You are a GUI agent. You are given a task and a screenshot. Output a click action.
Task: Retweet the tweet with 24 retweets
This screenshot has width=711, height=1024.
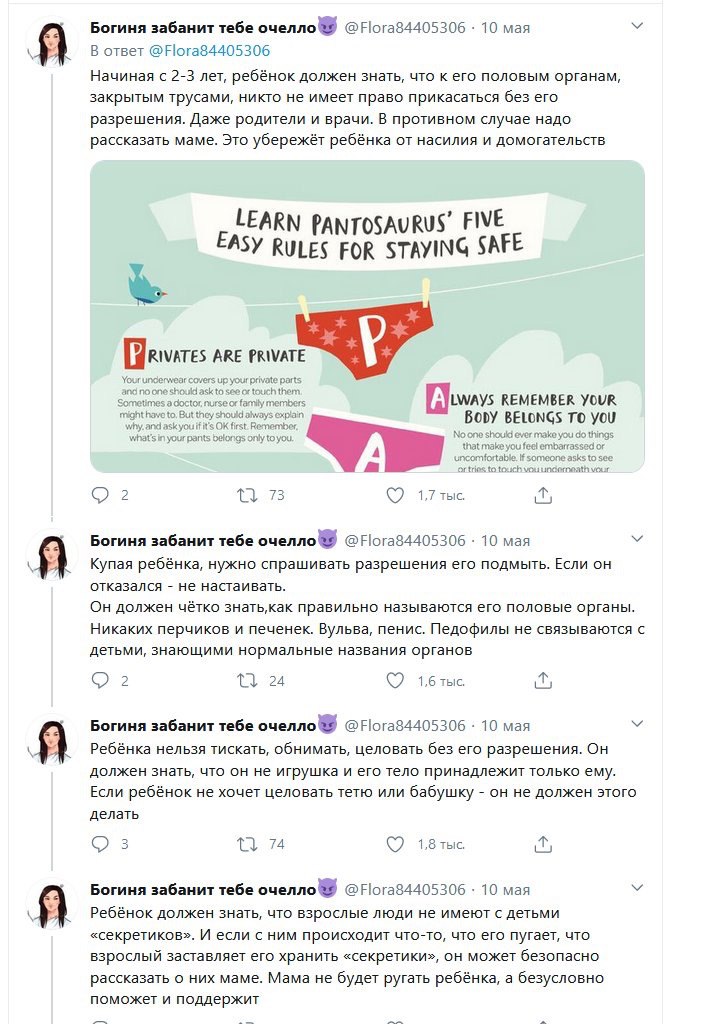click(x=247, y=680)
